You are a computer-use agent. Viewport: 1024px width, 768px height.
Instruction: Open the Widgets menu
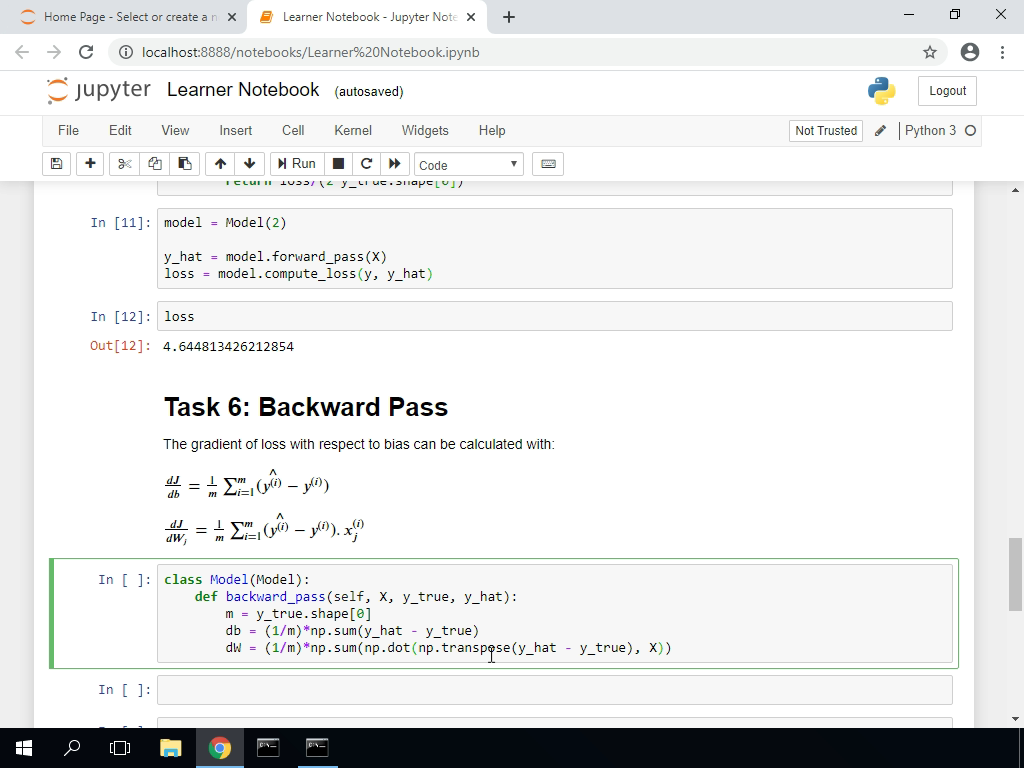coord(425,131)
